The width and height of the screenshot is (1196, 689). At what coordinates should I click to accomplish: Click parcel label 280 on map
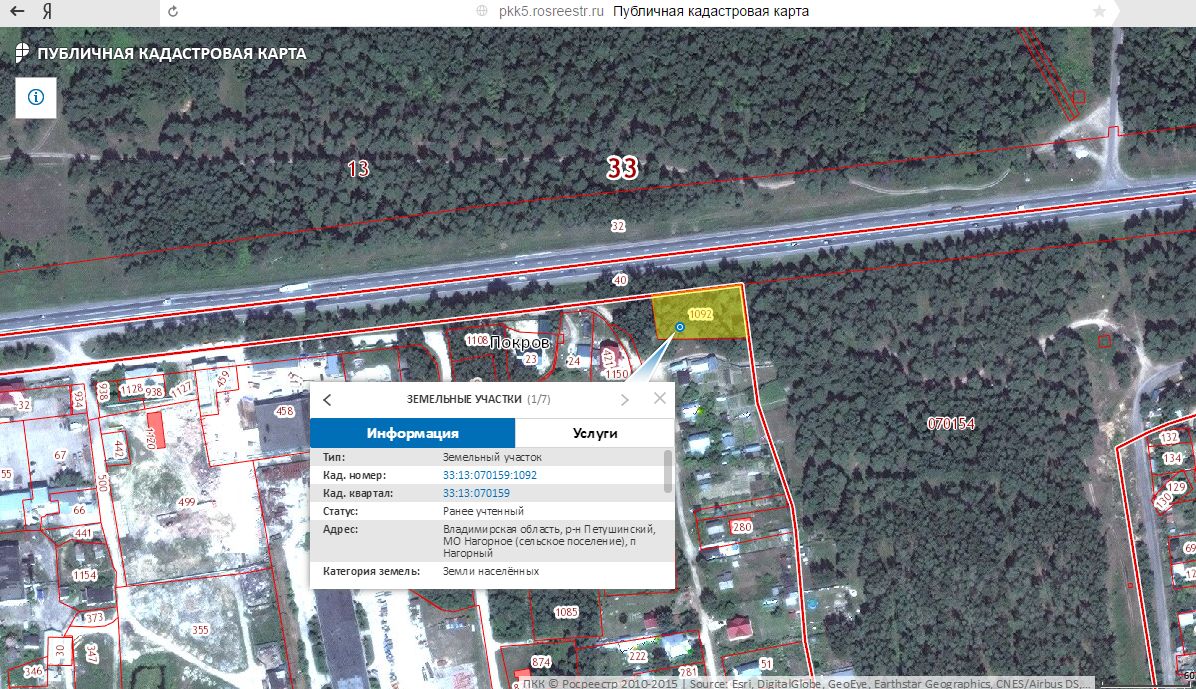[741, 527]
